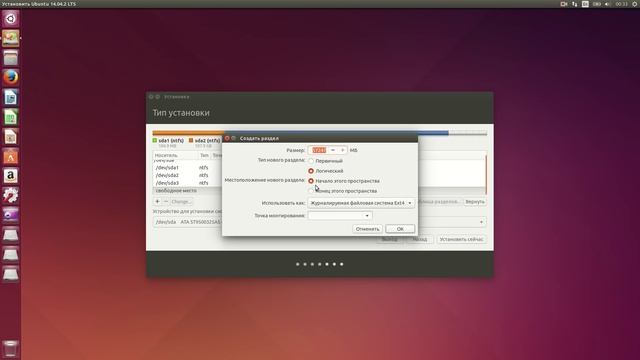Open the Trash icon in the launcher

pyautogui.click(x=11, y=349)
